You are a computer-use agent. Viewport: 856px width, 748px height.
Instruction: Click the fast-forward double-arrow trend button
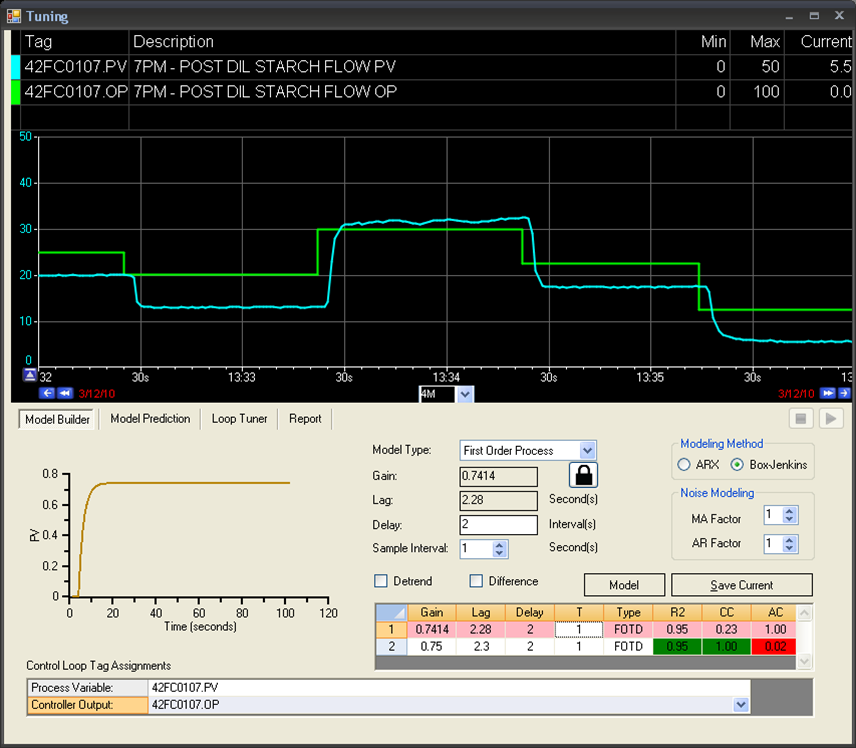coord(828,393)
